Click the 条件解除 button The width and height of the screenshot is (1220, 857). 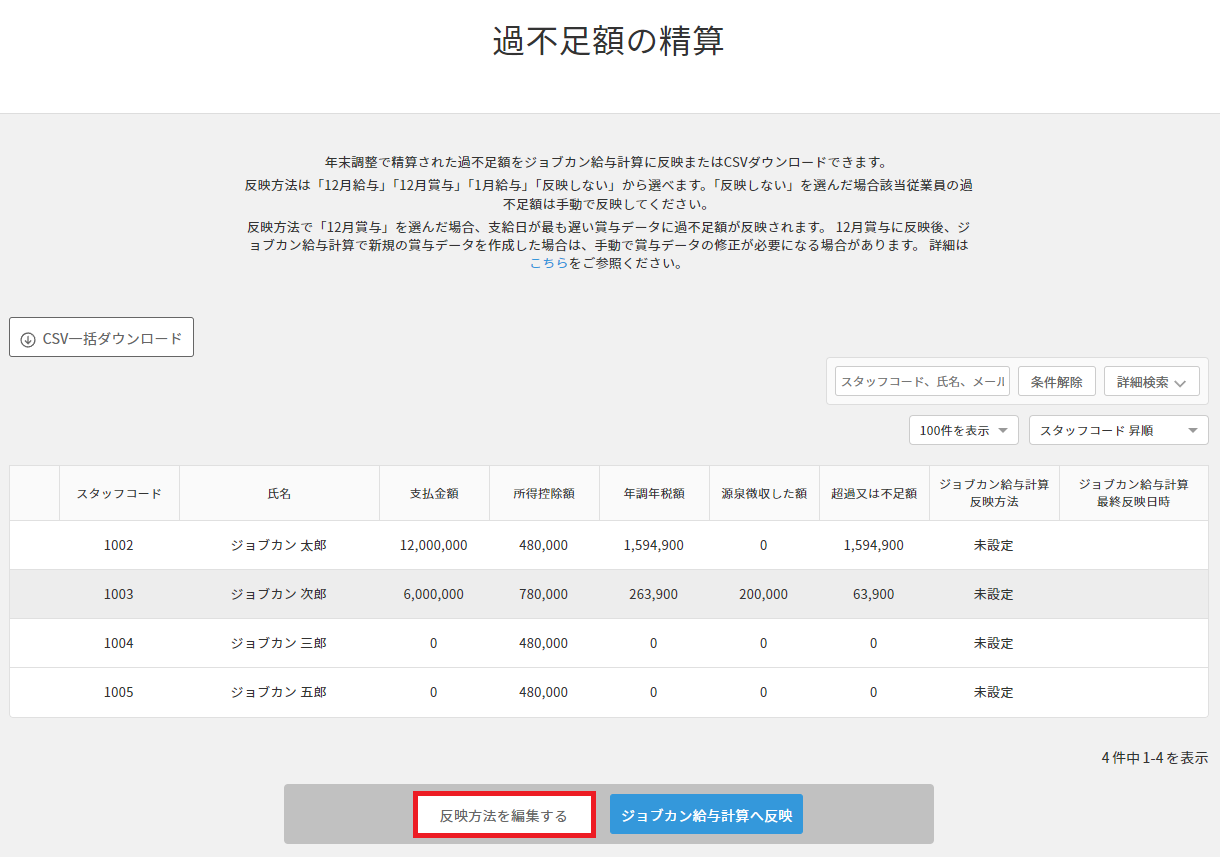point(1056,382)
